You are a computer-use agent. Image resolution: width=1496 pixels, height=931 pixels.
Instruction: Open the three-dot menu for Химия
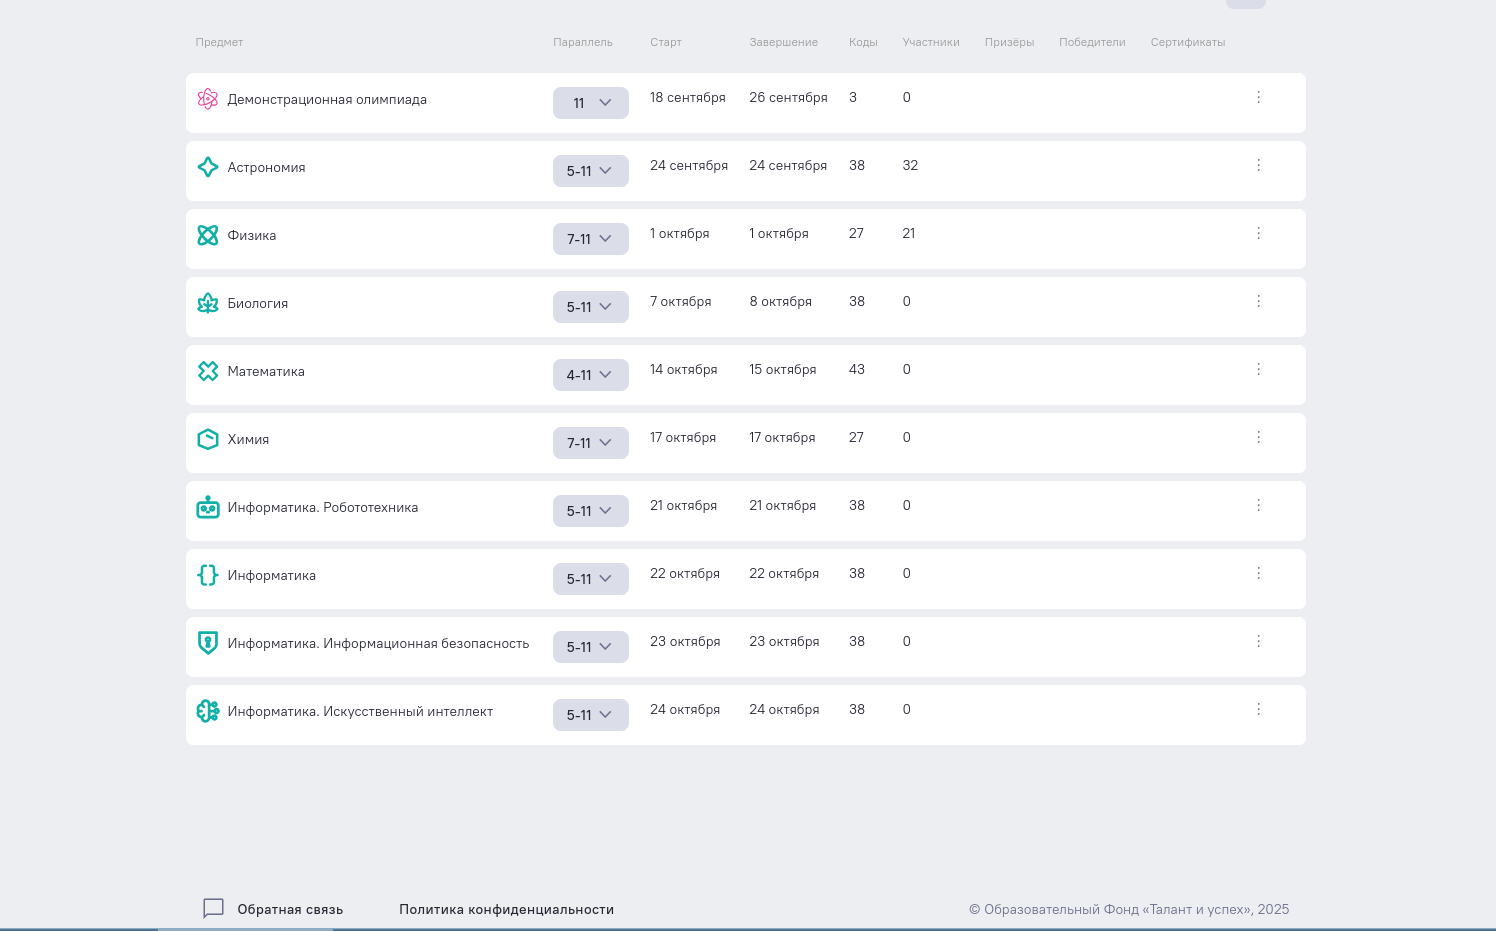point(1258,437)
